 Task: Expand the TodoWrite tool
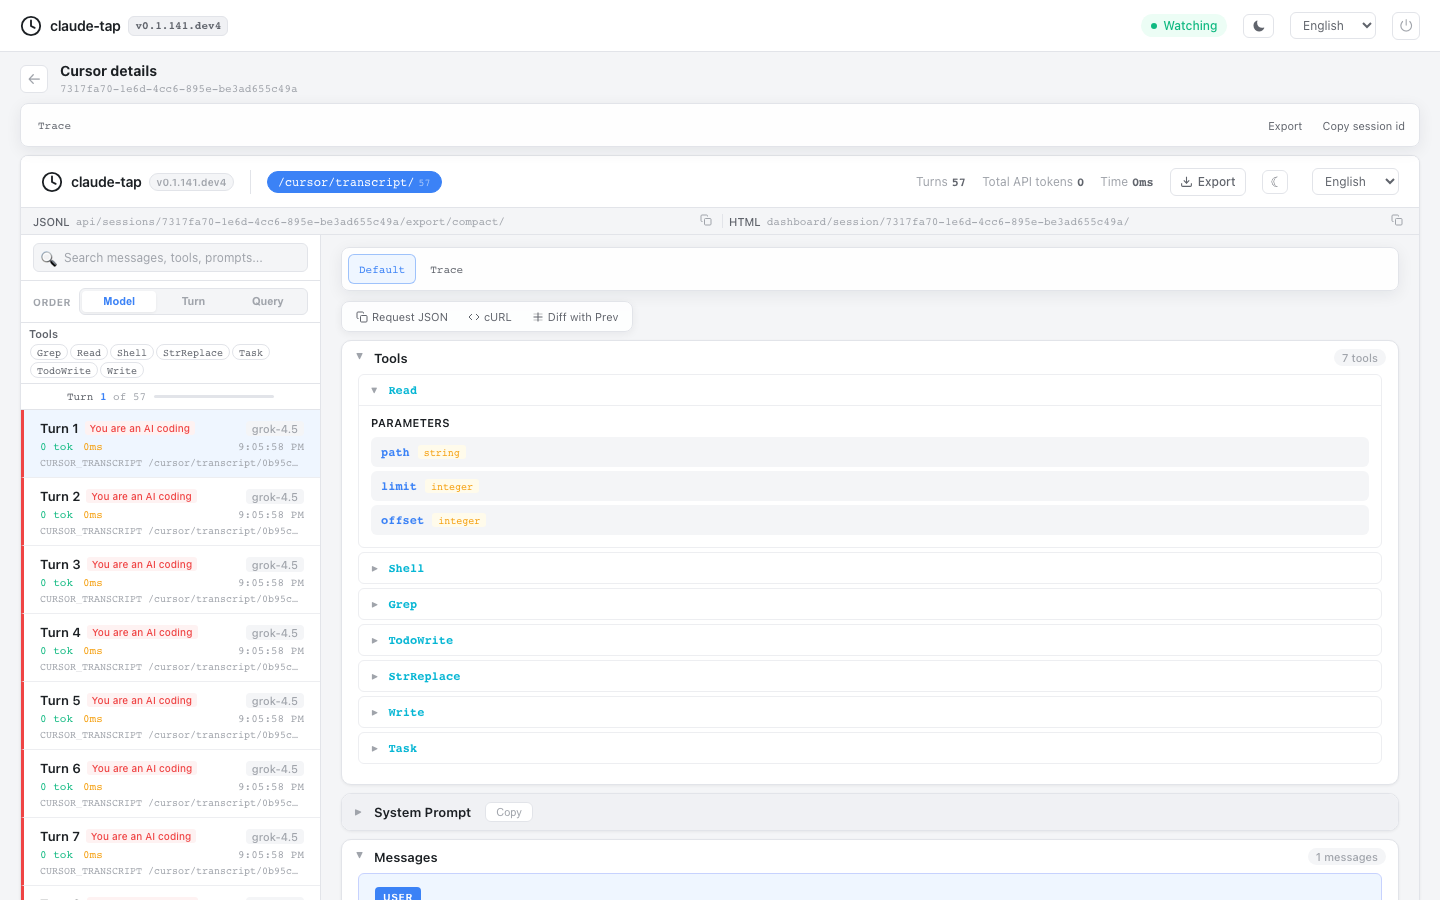870,640
